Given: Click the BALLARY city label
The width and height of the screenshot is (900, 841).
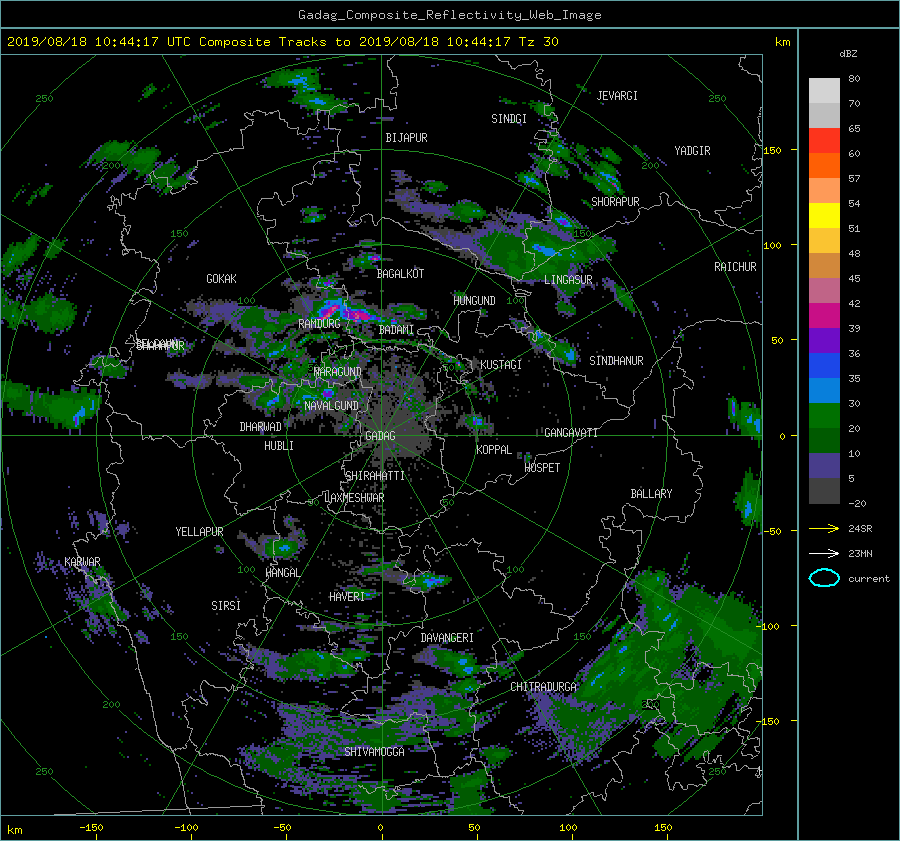Looking at the screenshot, I should tap(651, 494).
